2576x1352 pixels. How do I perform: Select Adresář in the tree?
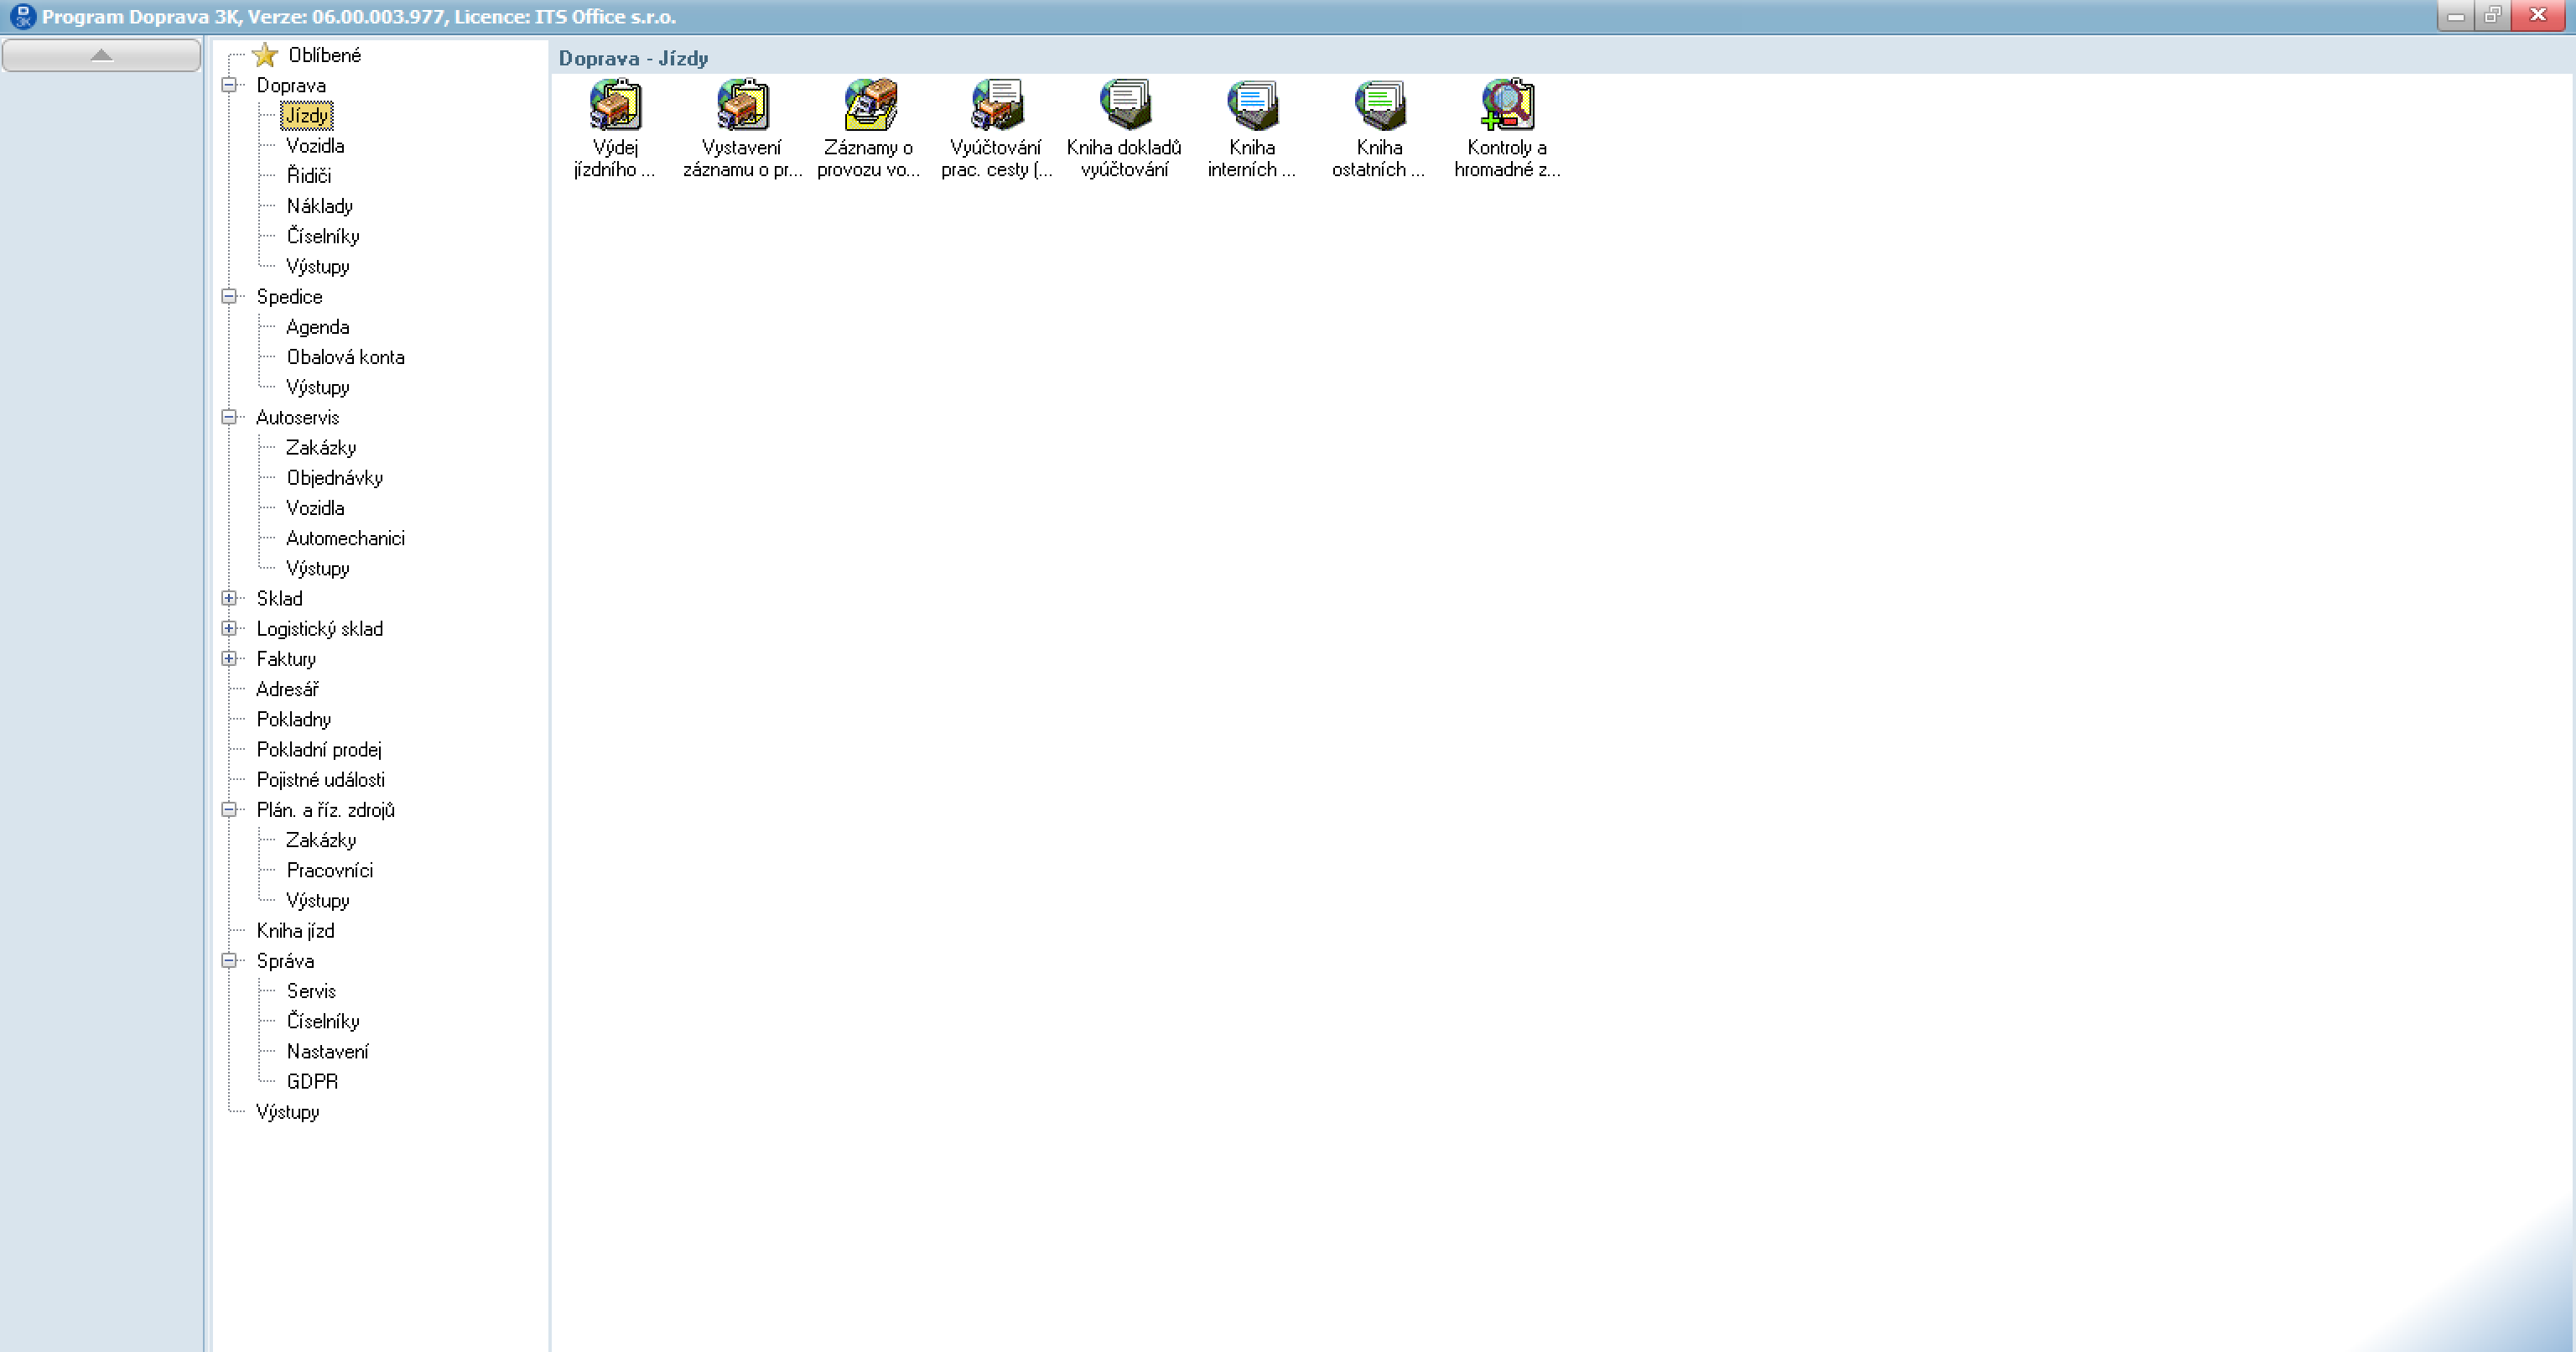pyautogui.click(x=287, y=689)
